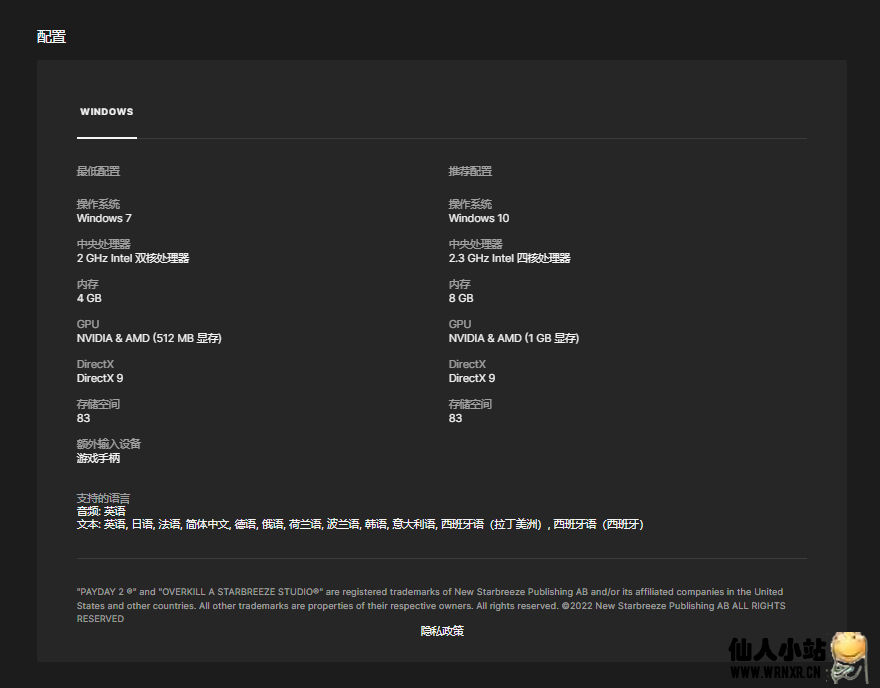Click the 2.3 GHz Intel 四核处理器 text

[509, 258]
